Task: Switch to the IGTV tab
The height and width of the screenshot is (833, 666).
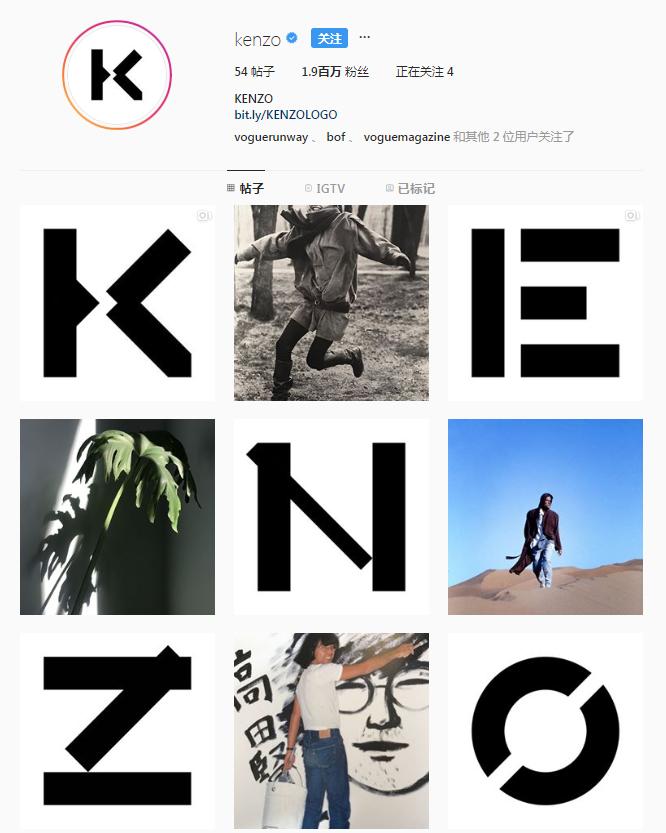Action: pyautogui.click(x=325, y=189)
